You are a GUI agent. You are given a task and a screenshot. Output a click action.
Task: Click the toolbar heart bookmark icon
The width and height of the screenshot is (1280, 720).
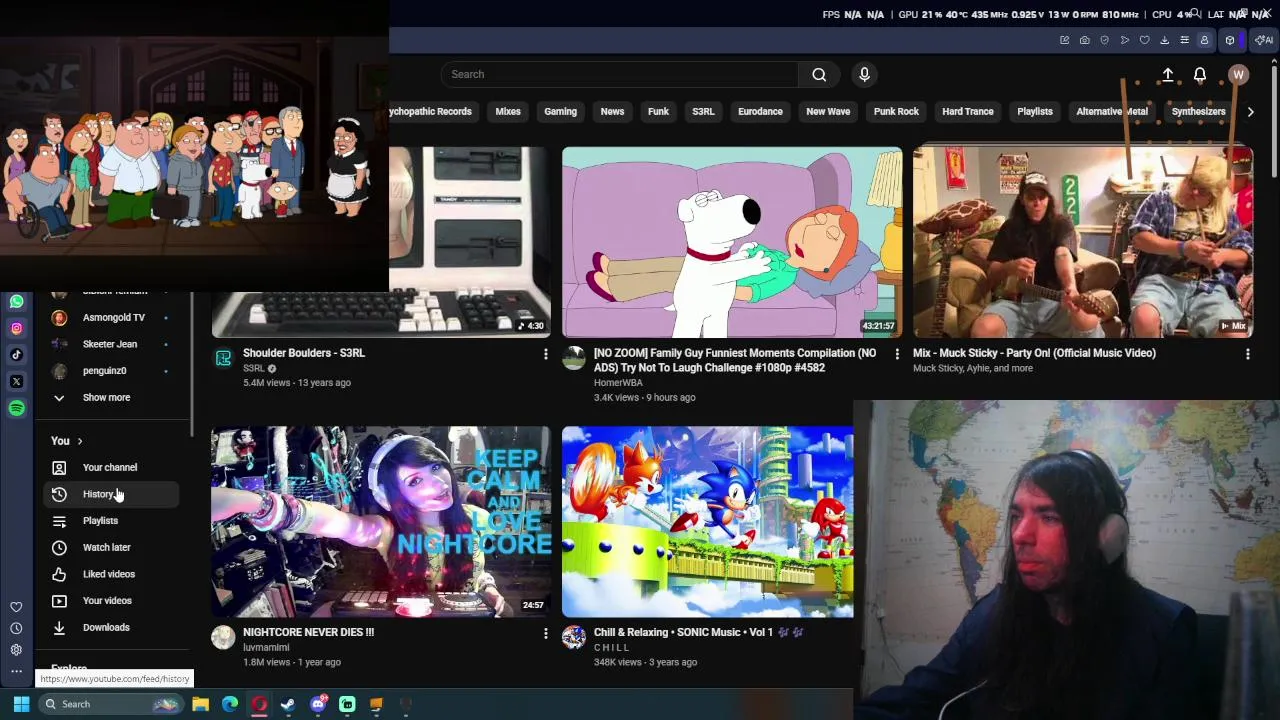pyautogui.click(x=1144, y=40)
